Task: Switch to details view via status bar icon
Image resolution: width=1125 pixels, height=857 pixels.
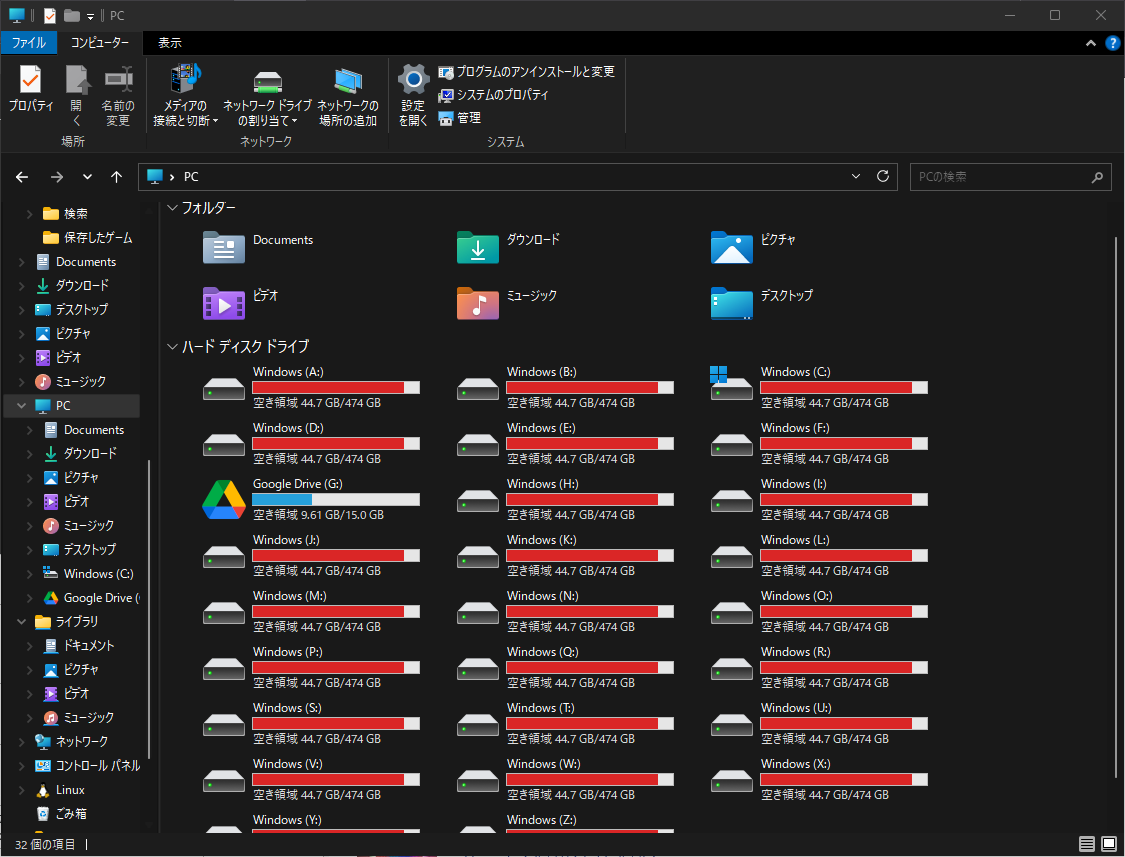Action: pyautogui.click(x=1086, y=843)
